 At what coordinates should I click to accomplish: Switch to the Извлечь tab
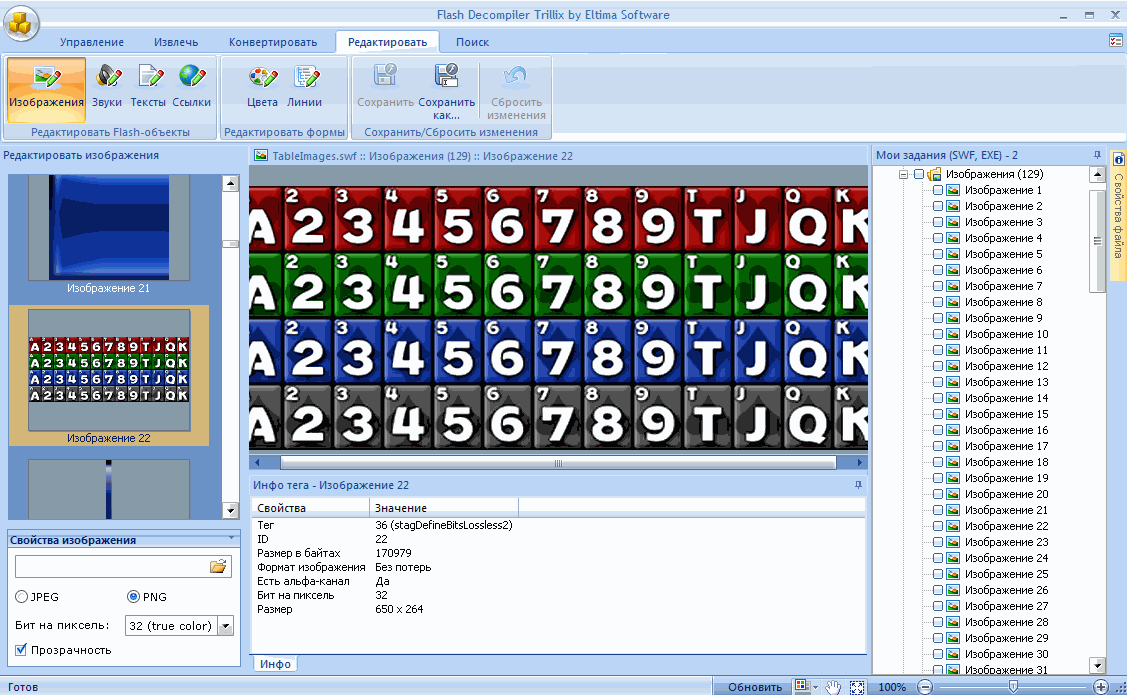point(176,42)
